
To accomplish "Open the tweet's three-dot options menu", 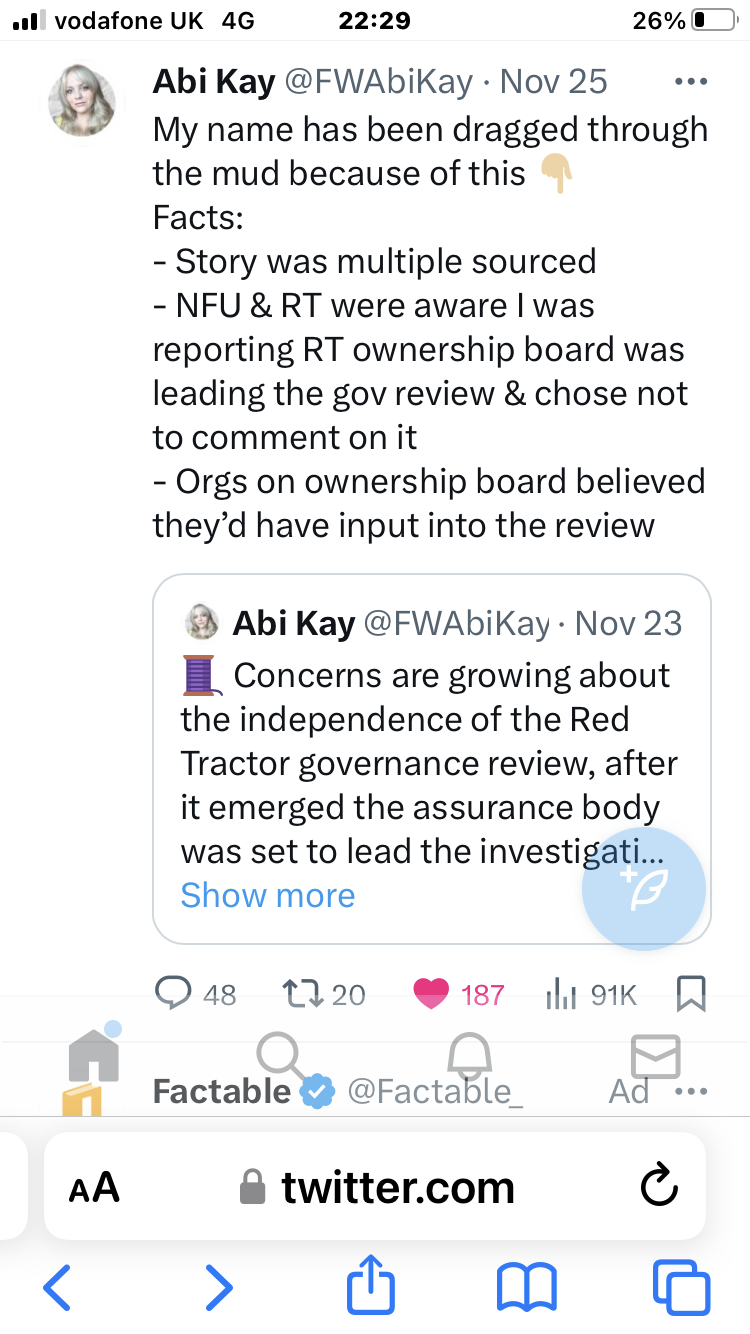I will [692, 80].
